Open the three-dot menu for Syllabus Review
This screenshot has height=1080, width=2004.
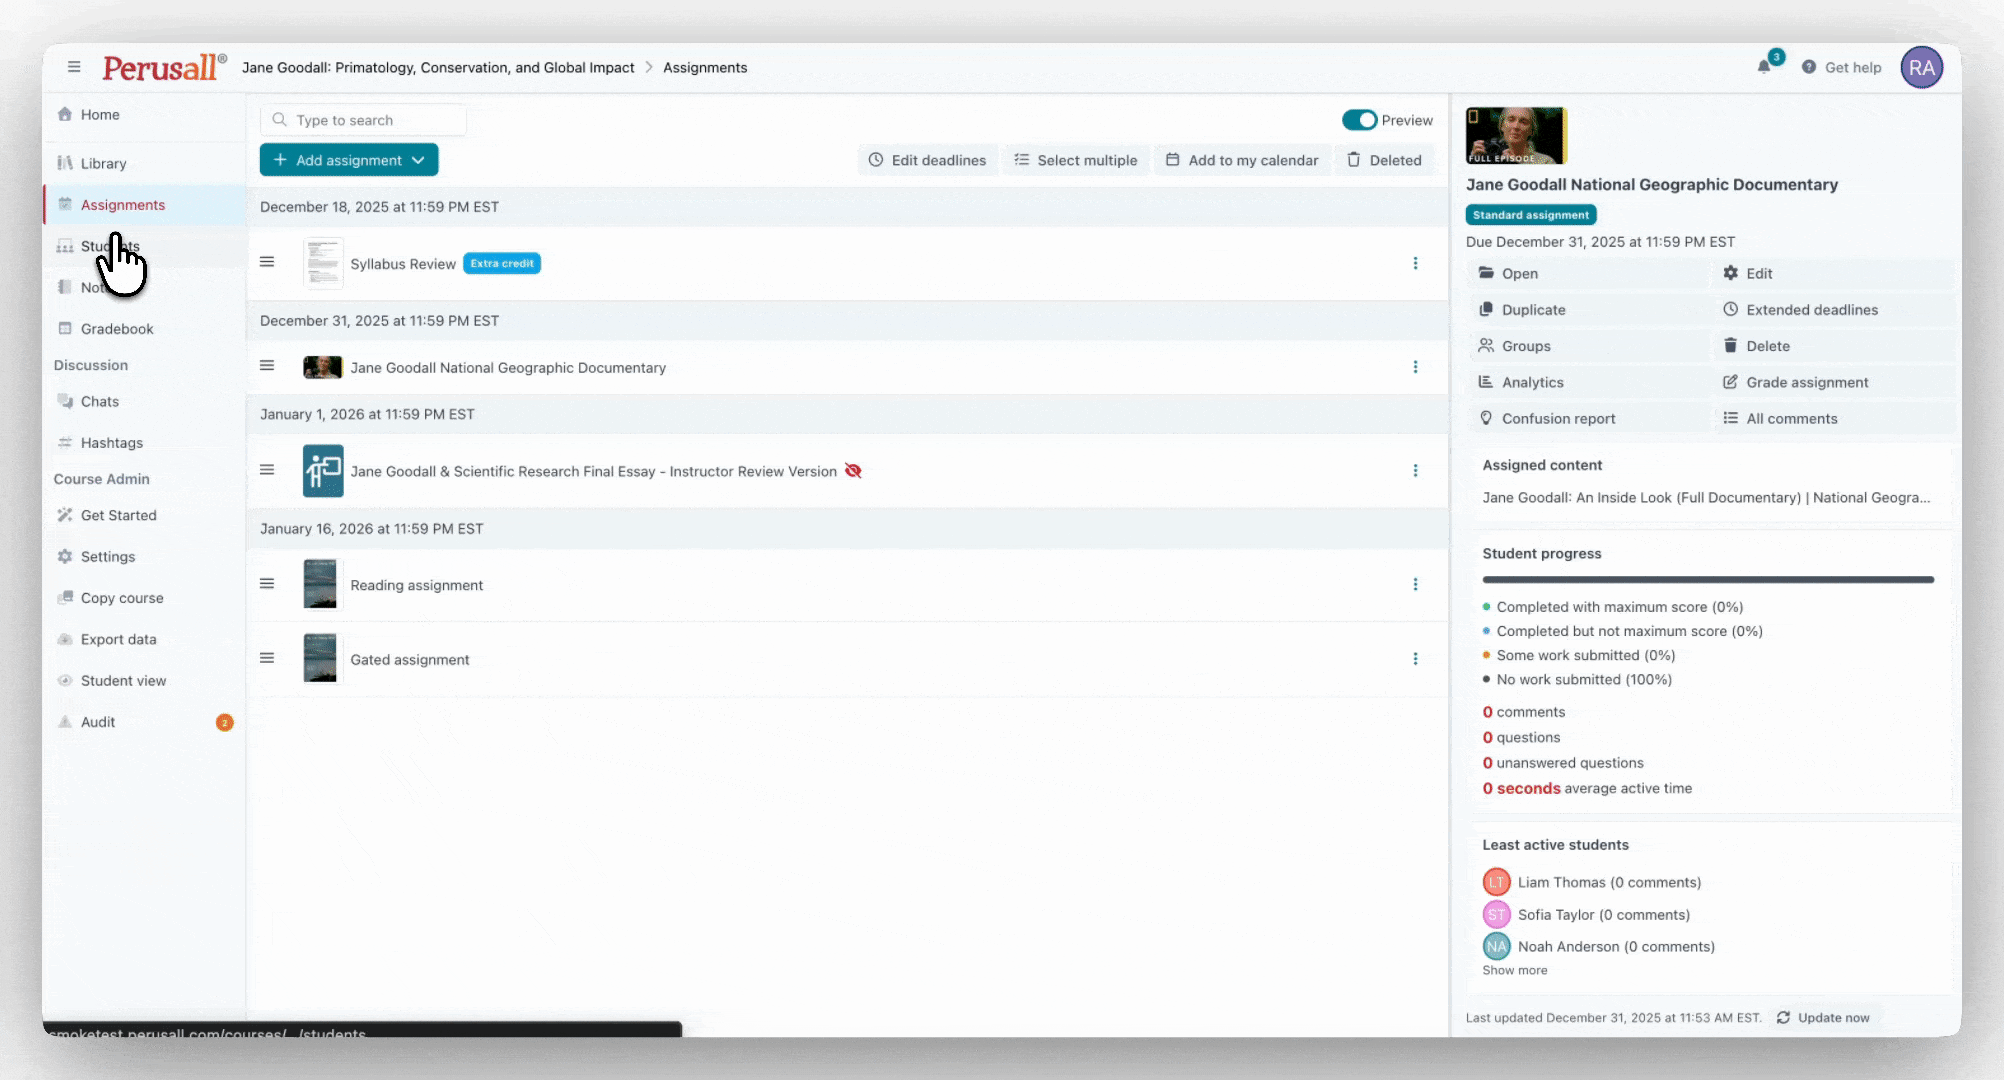pos(1415,263)
